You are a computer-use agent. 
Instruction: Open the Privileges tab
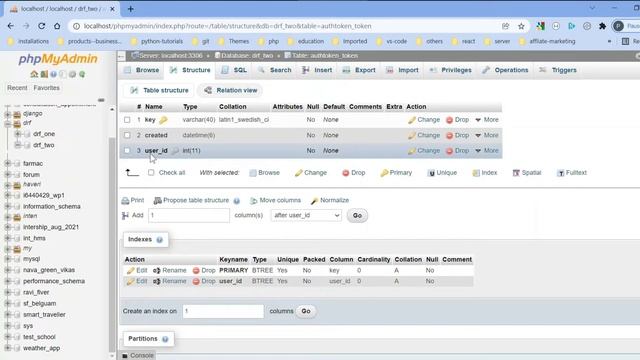click(451, 70)
